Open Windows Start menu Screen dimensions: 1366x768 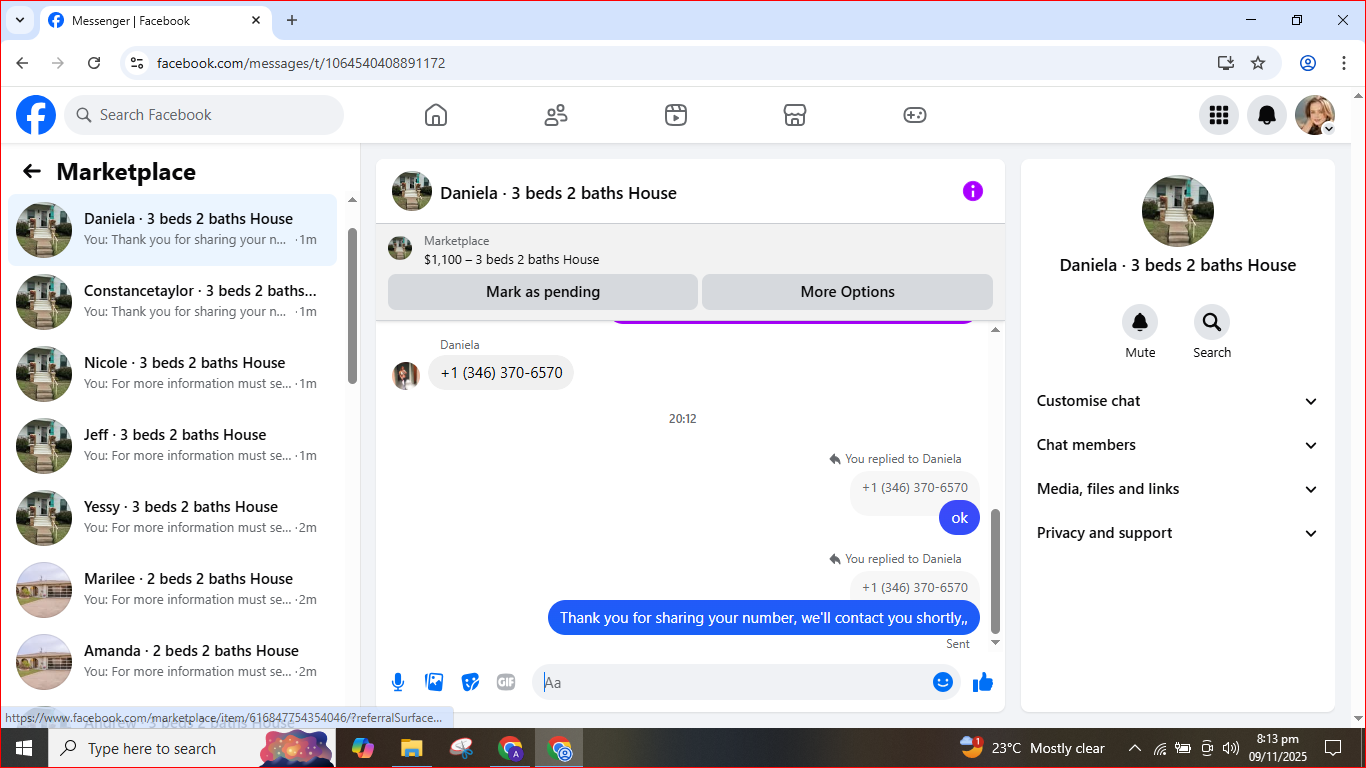click(x=23, y=748)
